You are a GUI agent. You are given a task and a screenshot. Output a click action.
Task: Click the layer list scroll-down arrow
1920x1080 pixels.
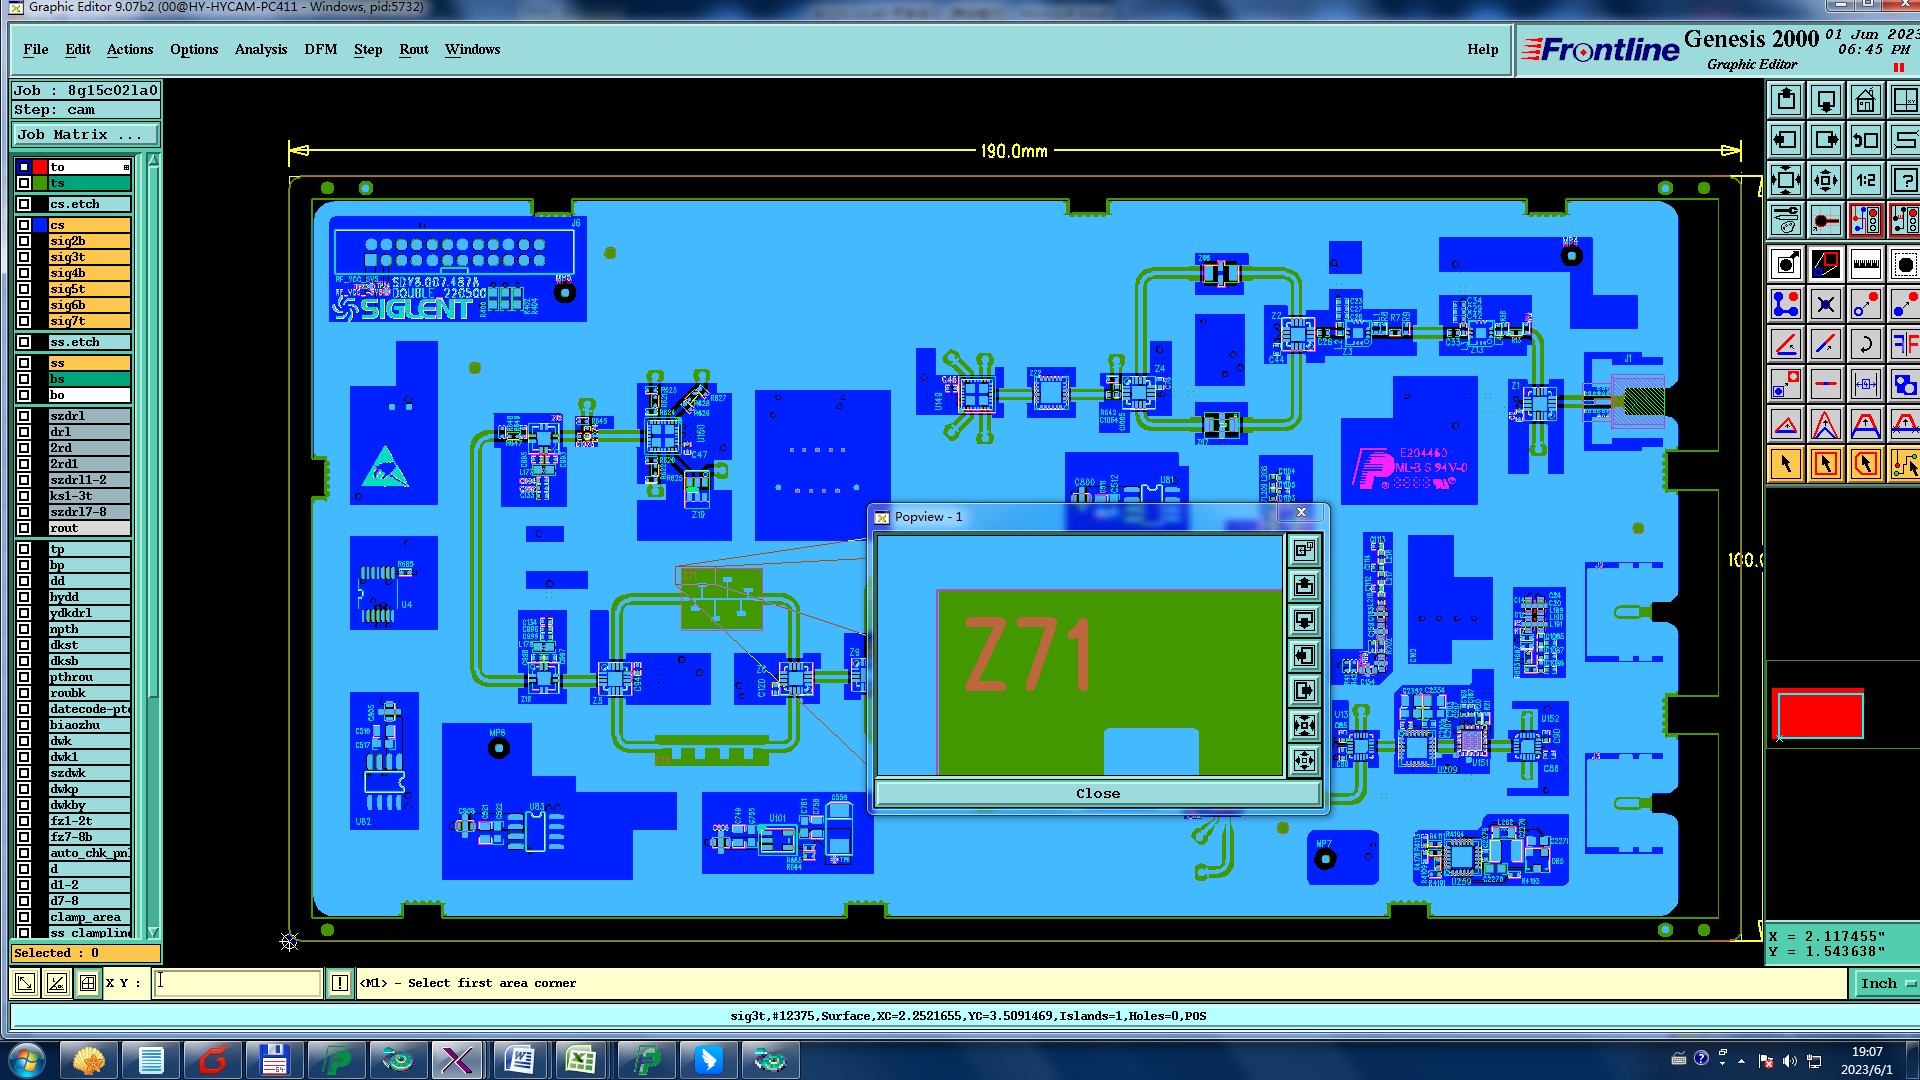click(x=153, y=932)
